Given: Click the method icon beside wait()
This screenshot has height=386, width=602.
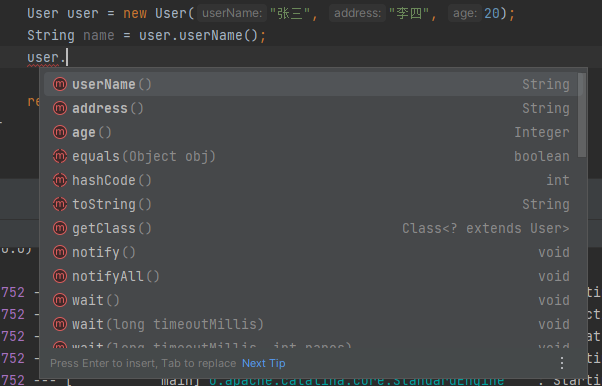Looking at the screenshot, I should [60, 300].
